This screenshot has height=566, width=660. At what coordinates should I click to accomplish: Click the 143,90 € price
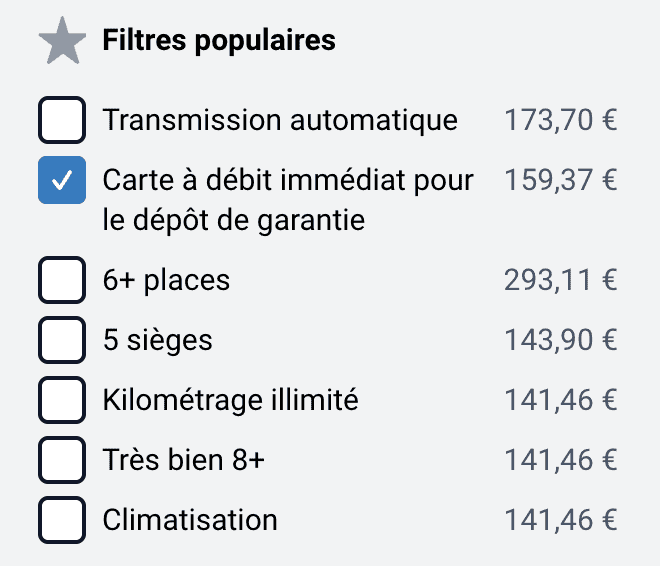tap(560, 340)
